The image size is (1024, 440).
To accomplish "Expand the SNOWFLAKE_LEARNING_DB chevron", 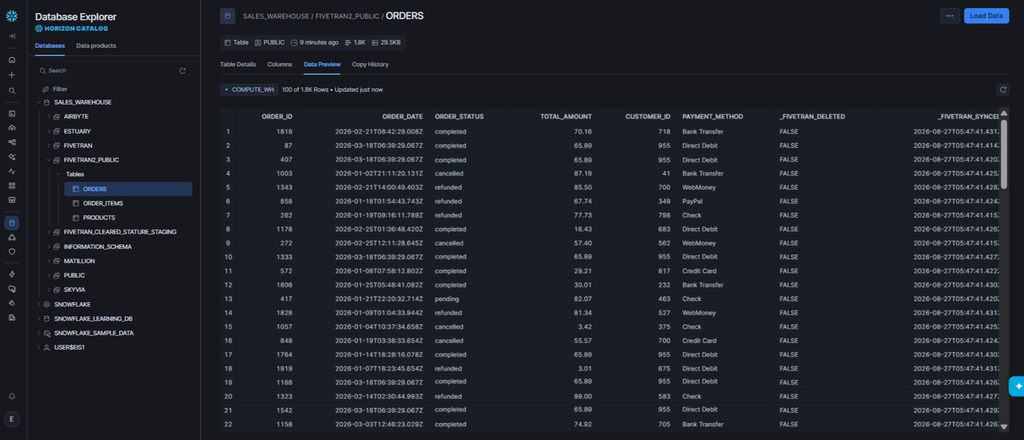I will 39,319.
